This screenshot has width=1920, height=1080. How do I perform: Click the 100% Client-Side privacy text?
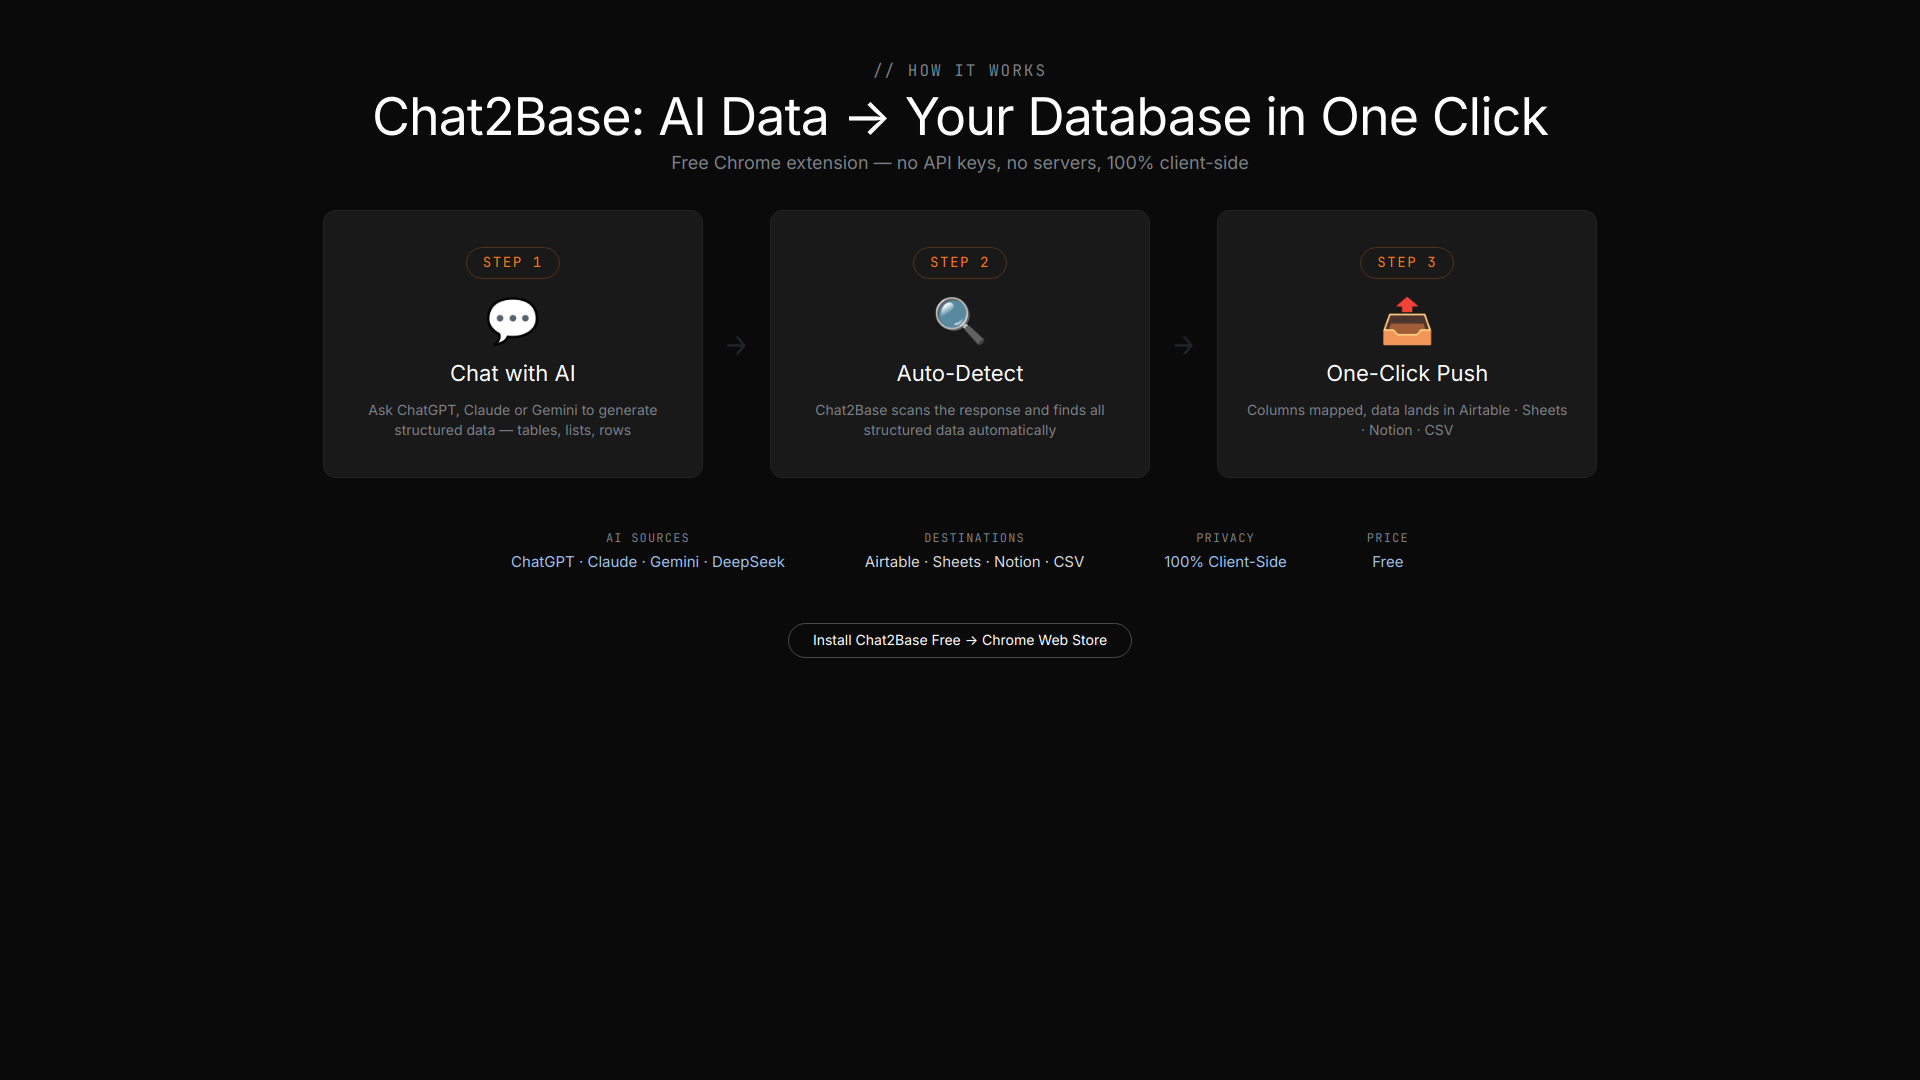[x=1225, y=562]
